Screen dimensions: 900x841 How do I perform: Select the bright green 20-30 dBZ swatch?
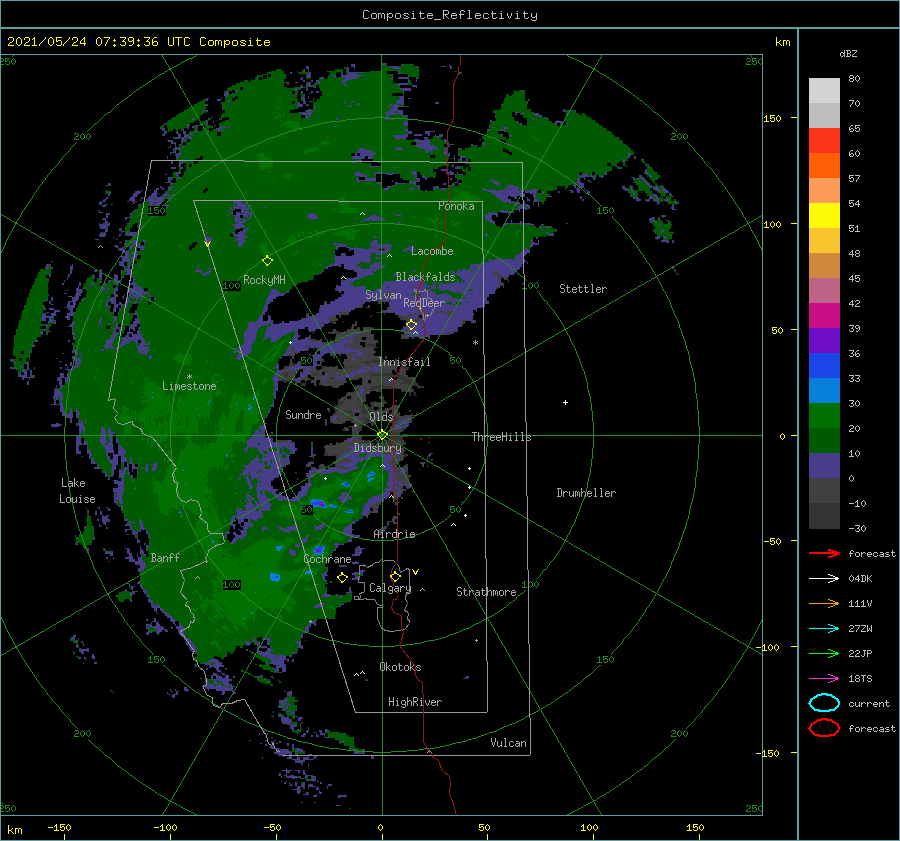pos(824,416)
